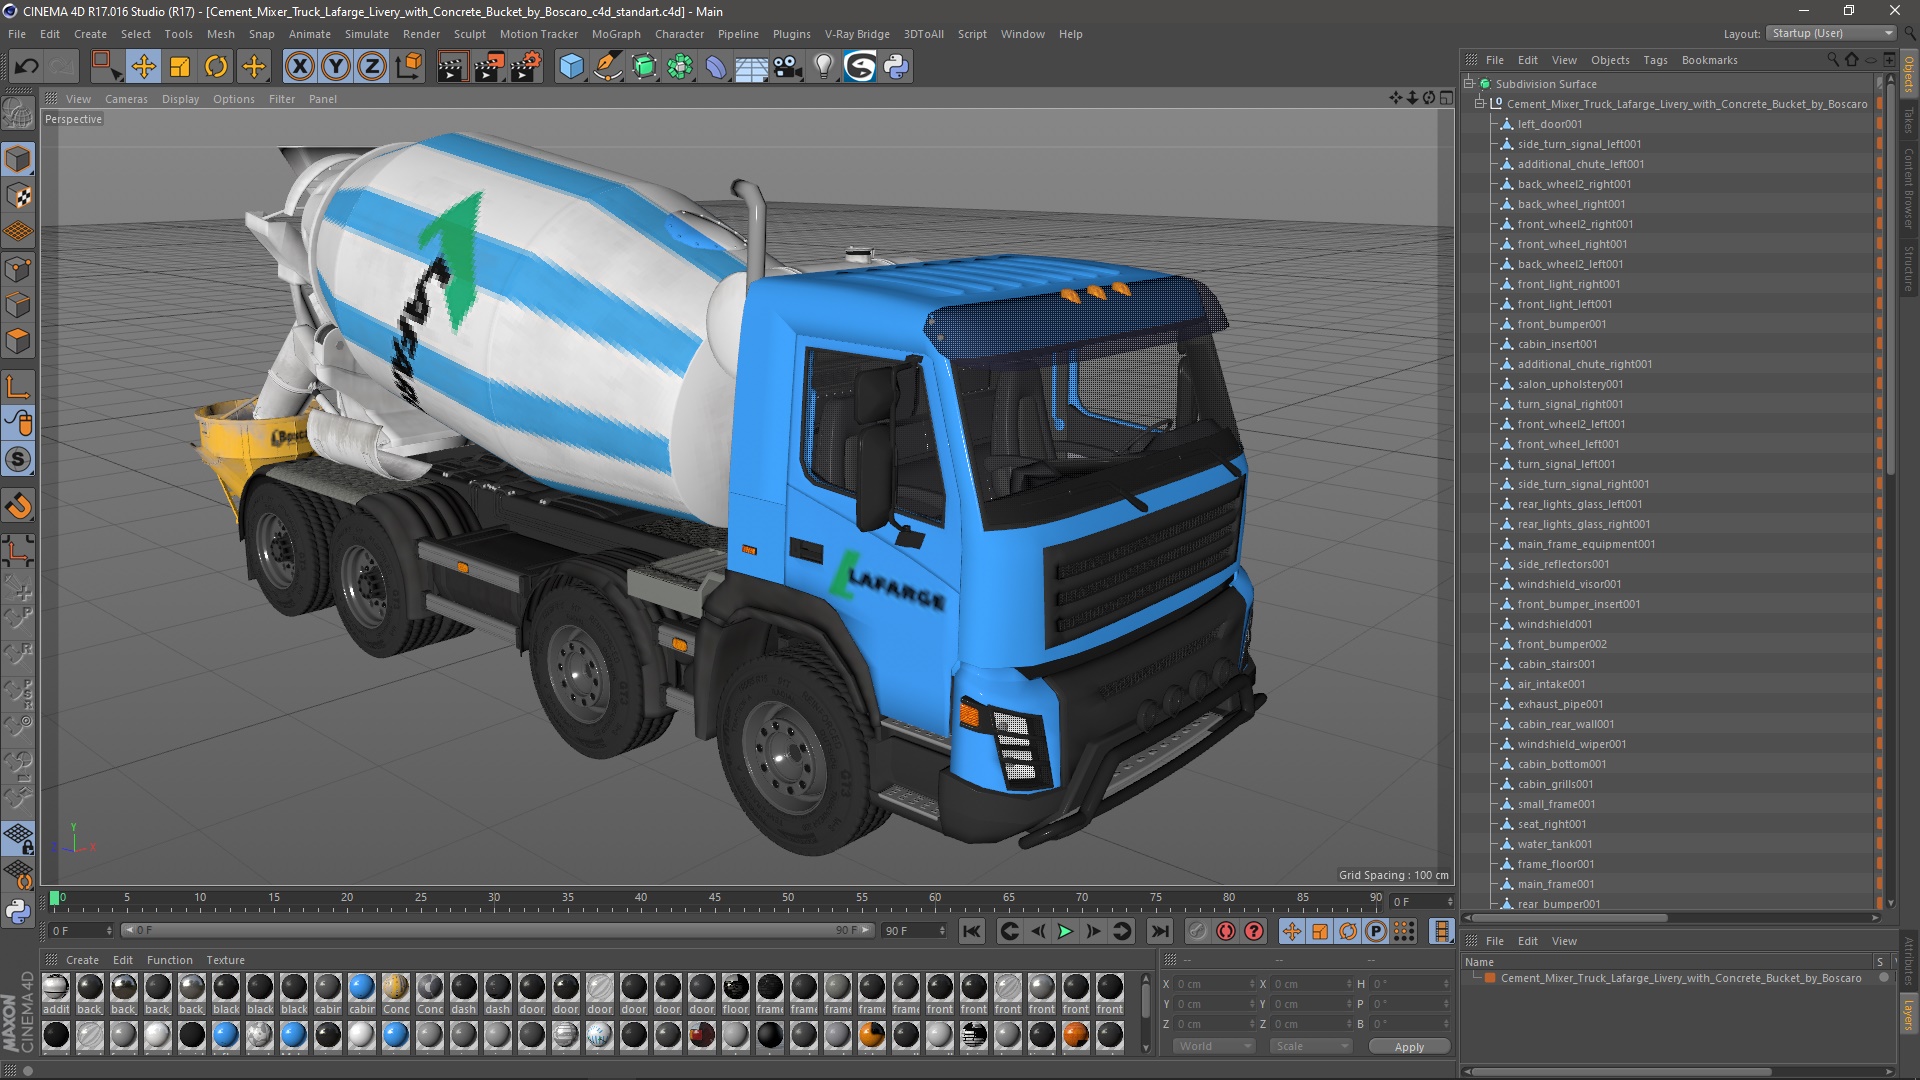Image resolution: width=1920 pixels, height=1080 pixels.
Task: Select the exhaust_pipe001 object
Action: coord(1559,704)
